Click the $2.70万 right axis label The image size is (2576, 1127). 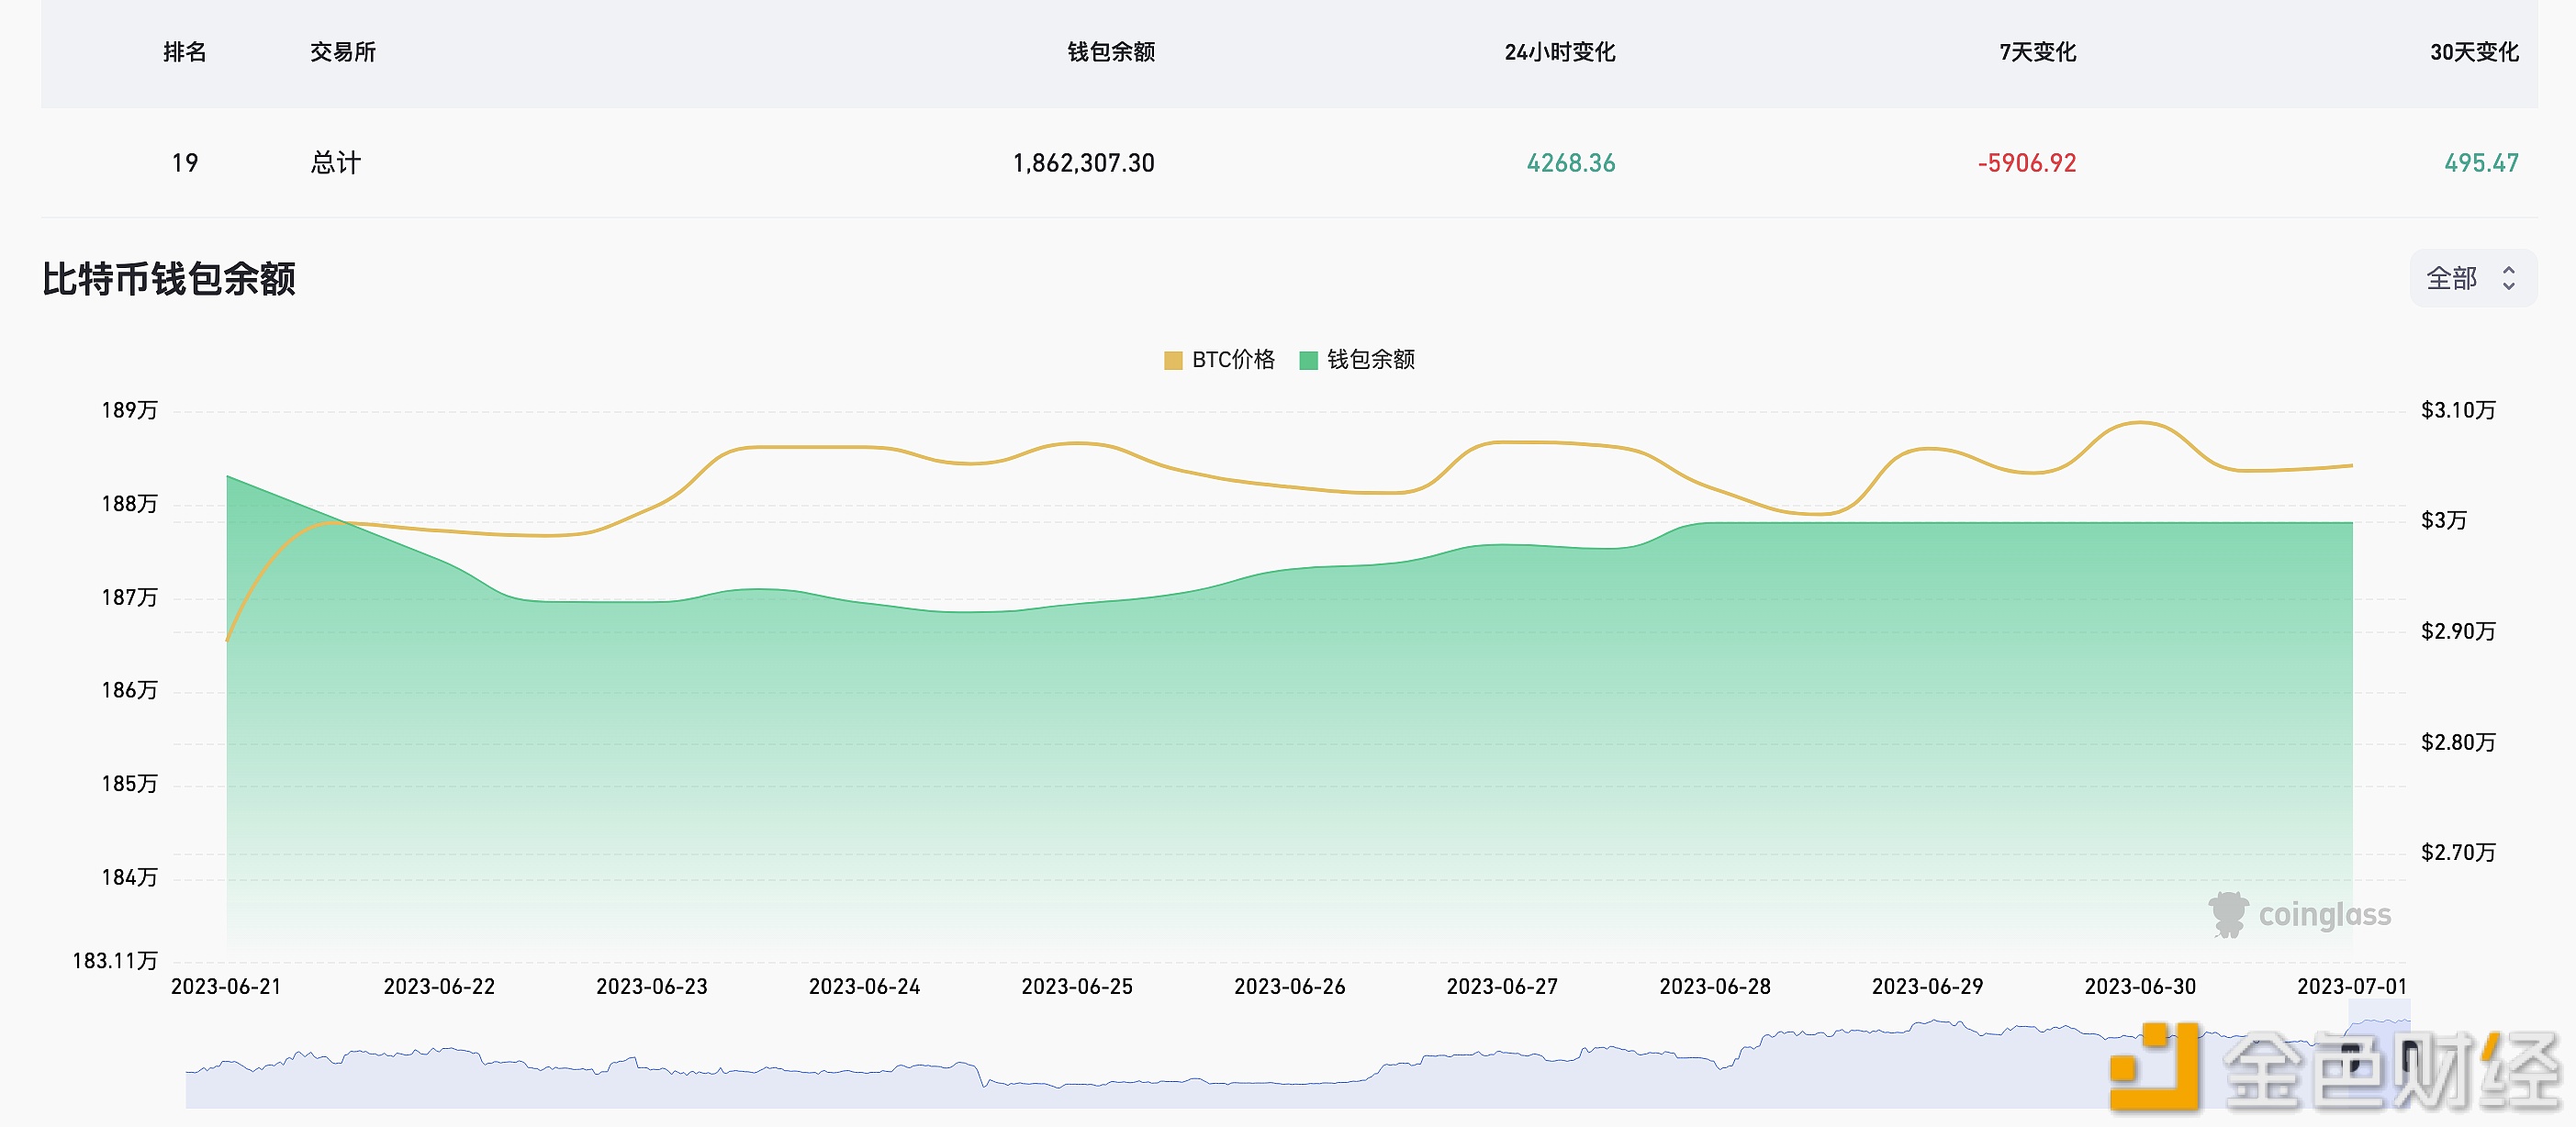click(2459, 852)
